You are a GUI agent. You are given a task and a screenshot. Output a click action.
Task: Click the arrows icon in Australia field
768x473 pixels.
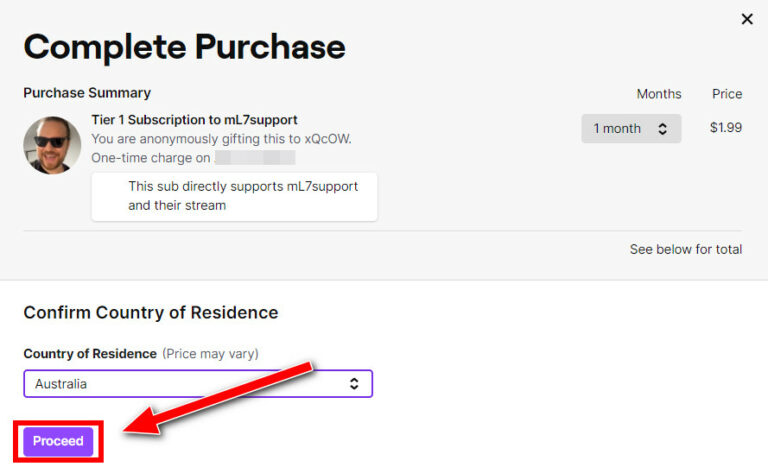click(x=353, y=384)
